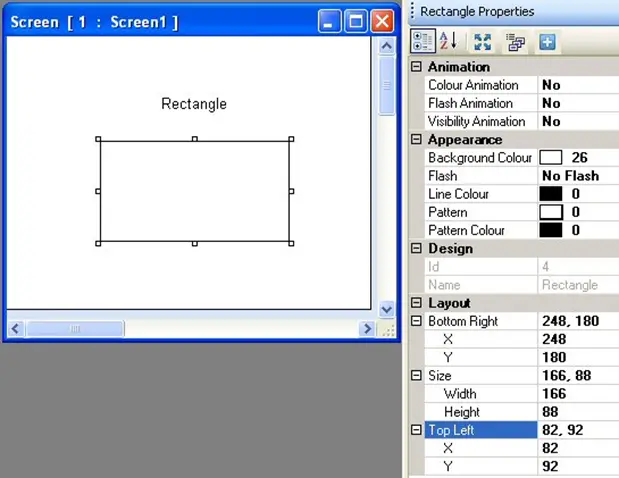
Task: Minimize the Screen1 window
Action: 329,21
